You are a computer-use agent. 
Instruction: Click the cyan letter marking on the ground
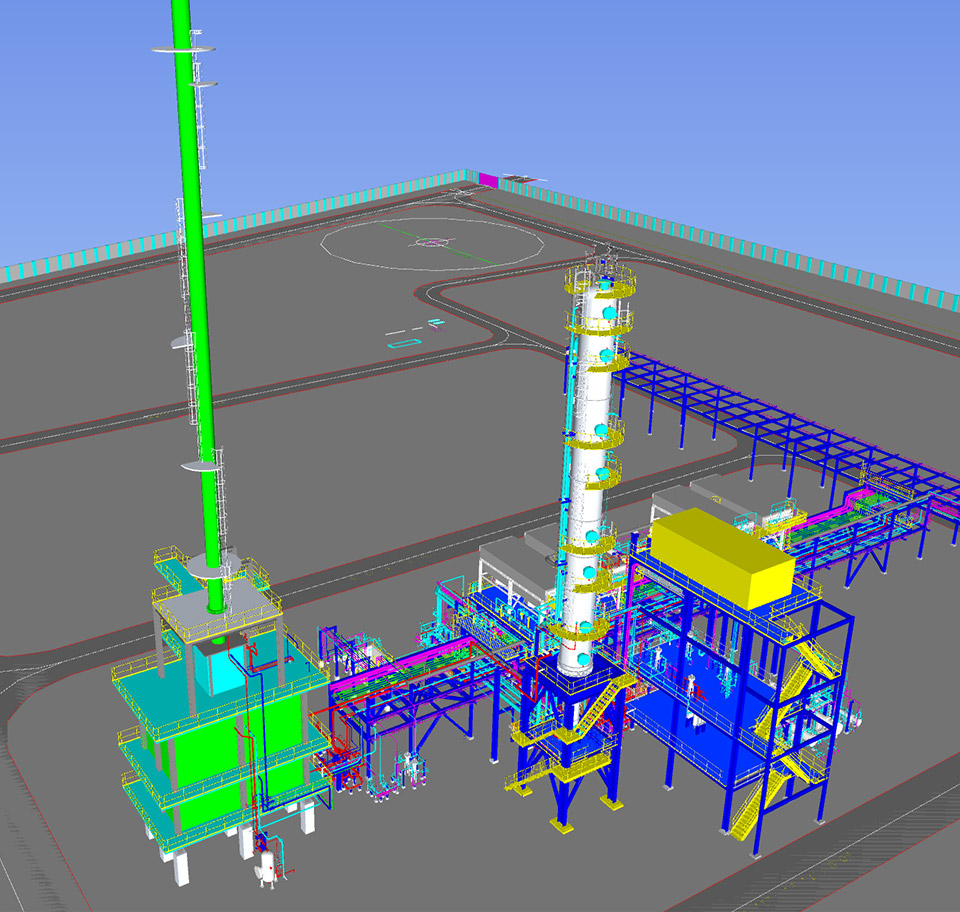pyautogui.click(x=403, y=342)
